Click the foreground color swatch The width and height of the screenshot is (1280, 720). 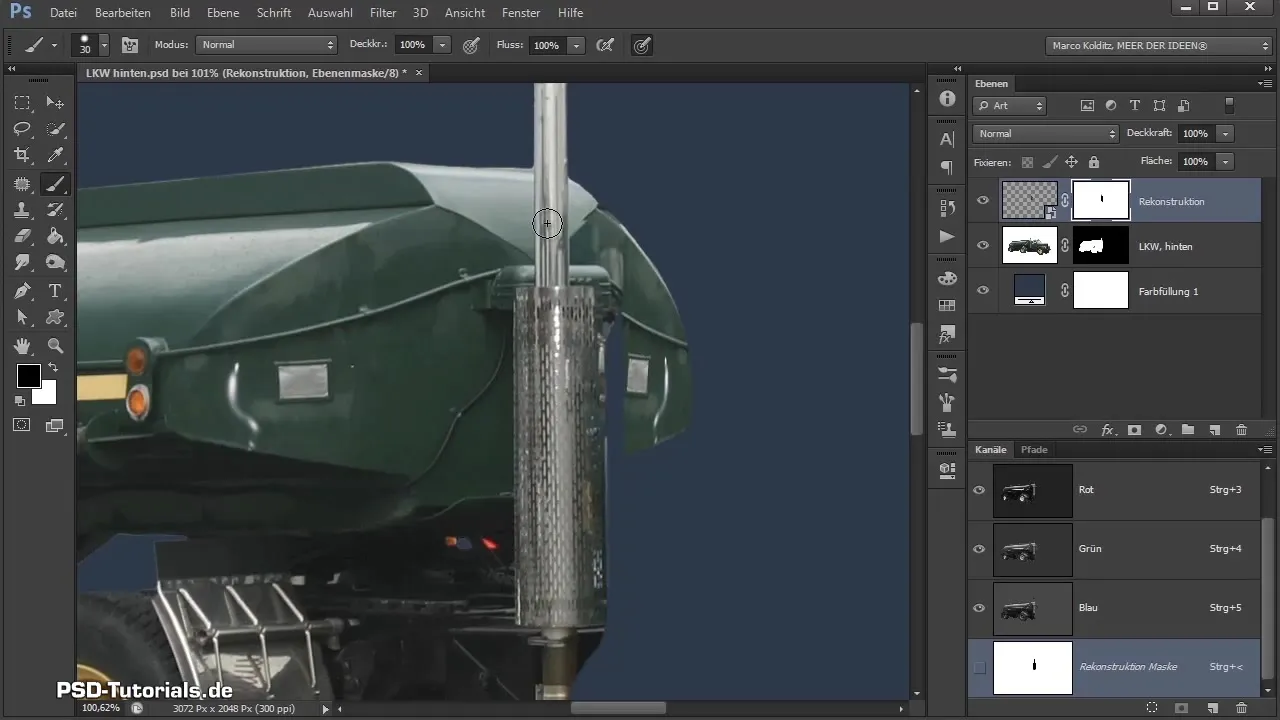[28, 376]
